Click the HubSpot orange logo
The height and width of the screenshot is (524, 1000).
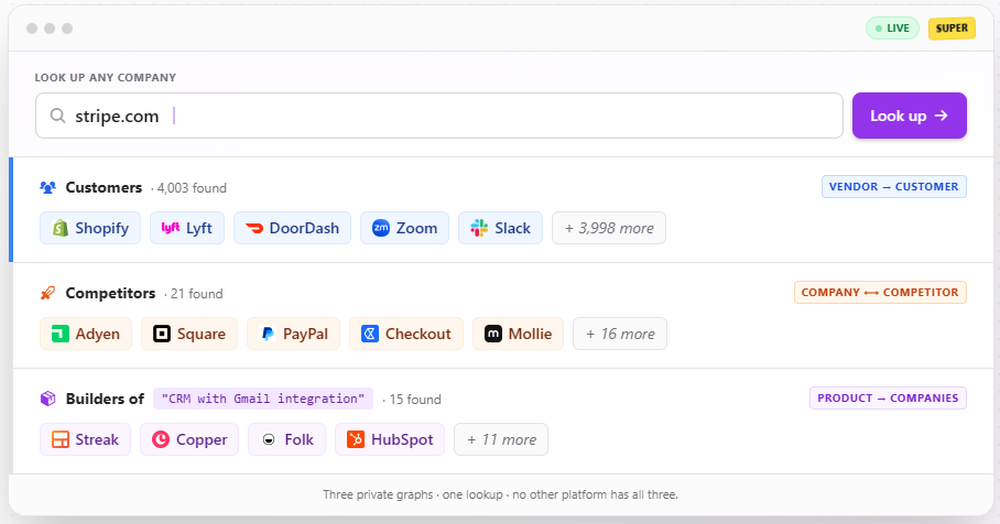point(355,440)
